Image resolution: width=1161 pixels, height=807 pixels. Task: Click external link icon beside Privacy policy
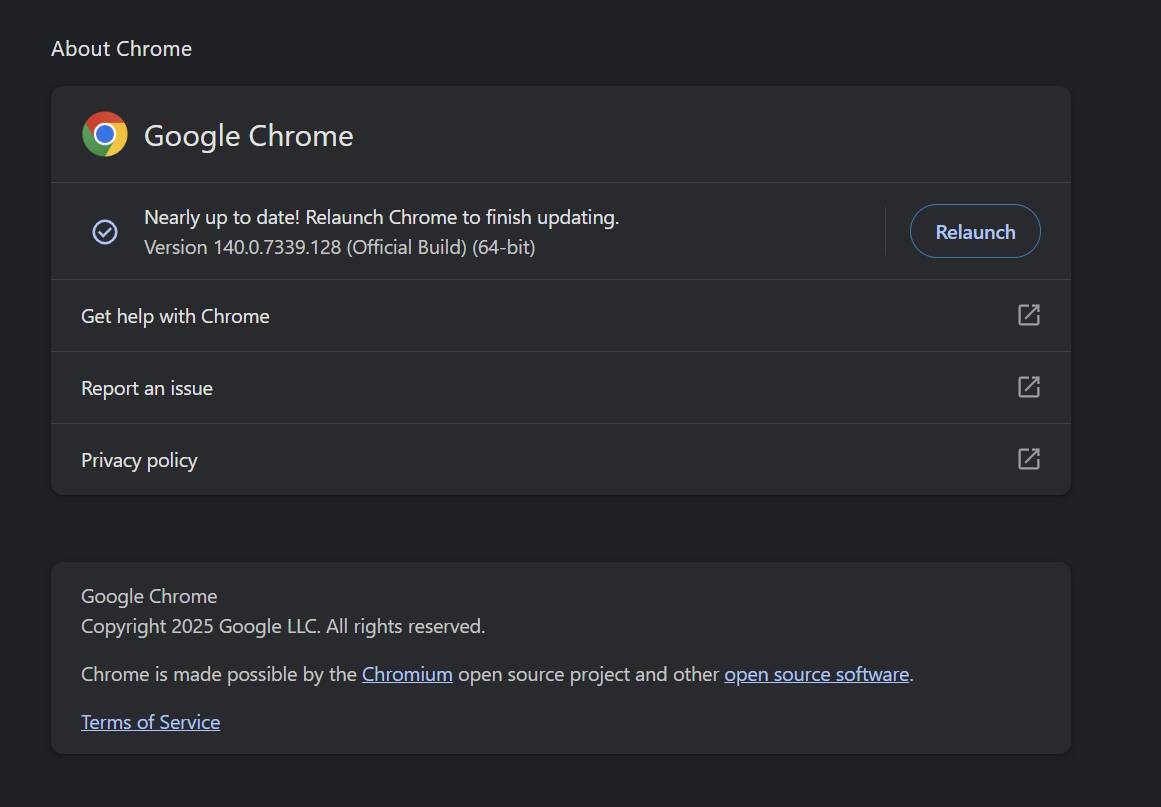pyautogui.click(x=1028, y=459)
